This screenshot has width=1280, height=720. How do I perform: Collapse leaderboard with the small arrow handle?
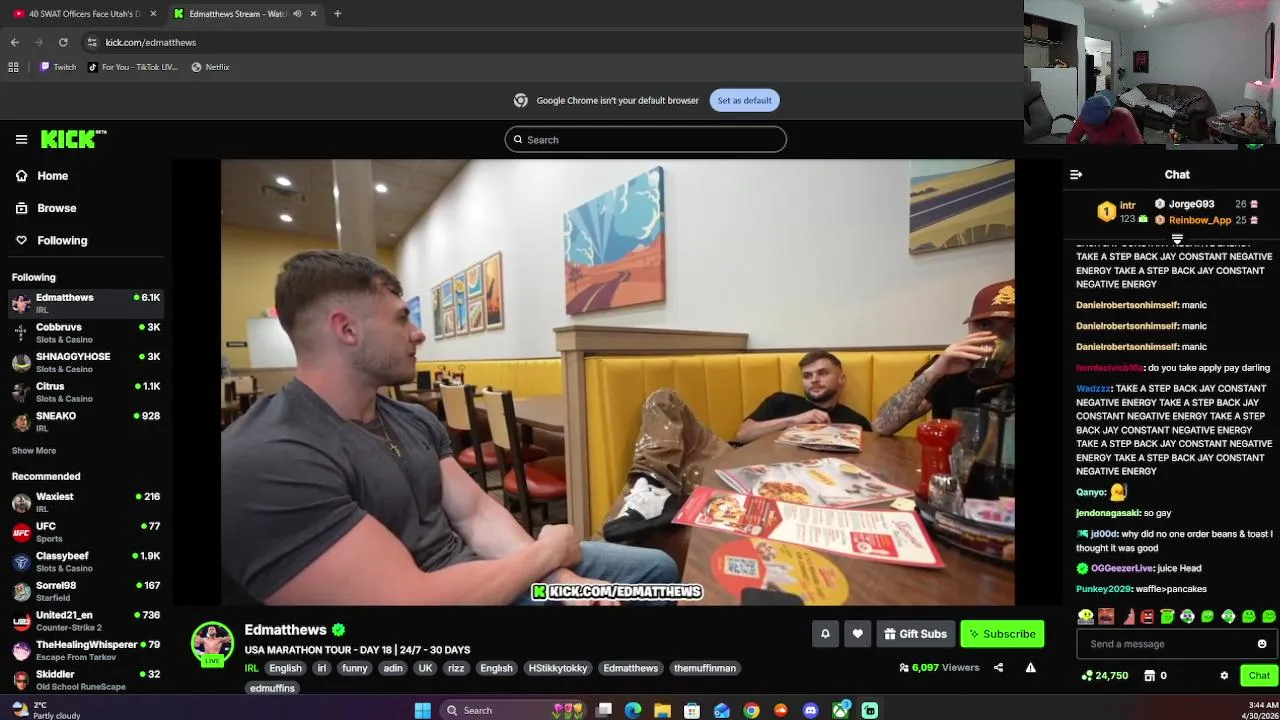pos(1177,239)
